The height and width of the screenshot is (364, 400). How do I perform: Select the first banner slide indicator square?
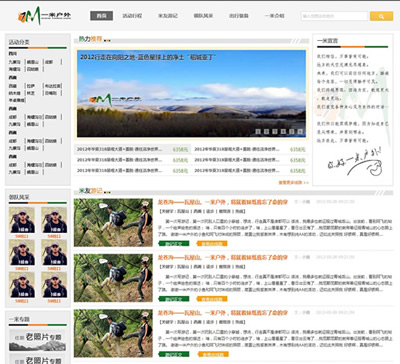[258, 132]
